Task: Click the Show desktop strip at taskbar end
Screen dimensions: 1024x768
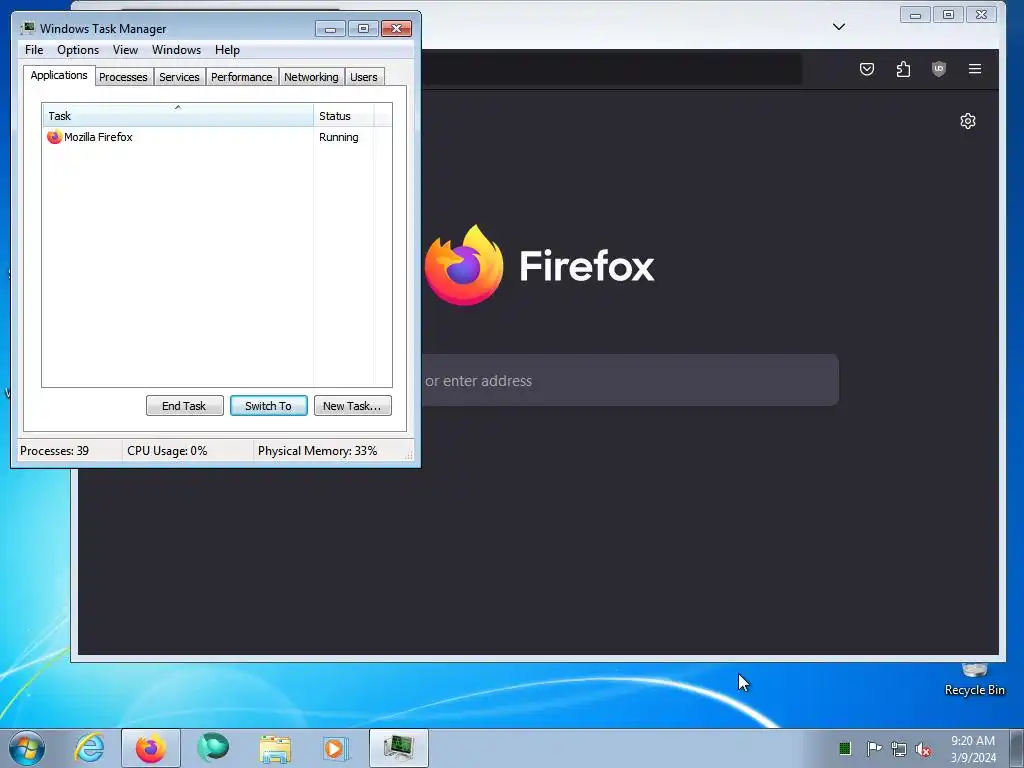Action: point(1016,748)
